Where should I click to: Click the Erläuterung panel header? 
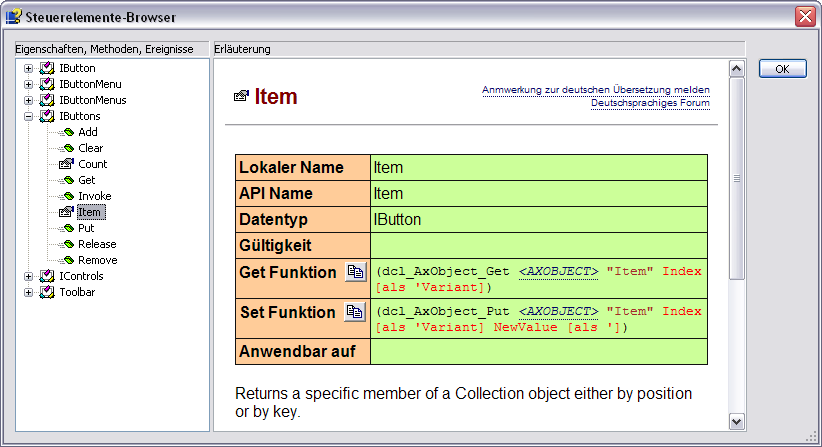pyautogui.click(x=479, y=49)
